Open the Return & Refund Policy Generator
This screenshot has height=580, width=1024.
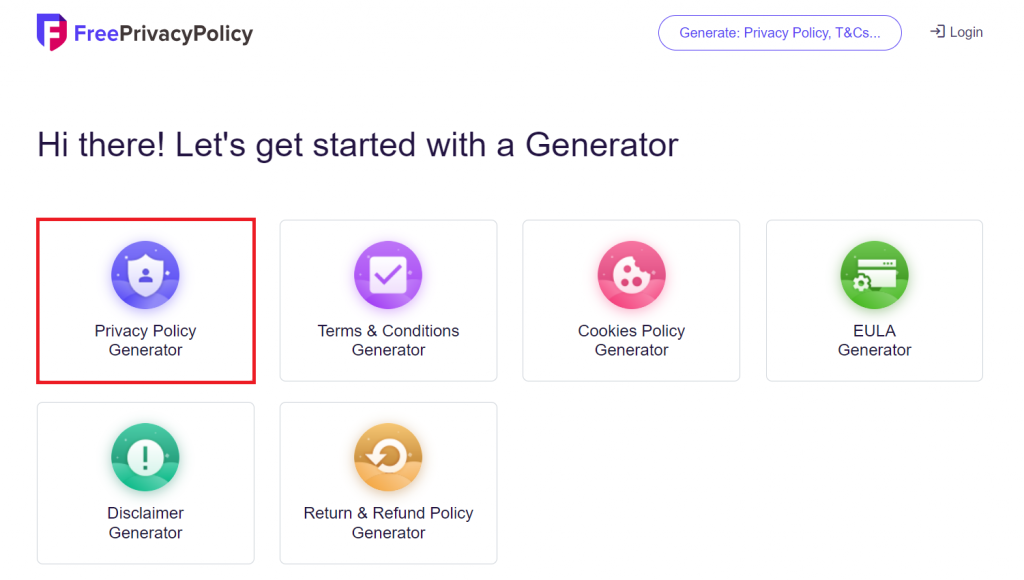pyautogui.click(x=388, y=483)
